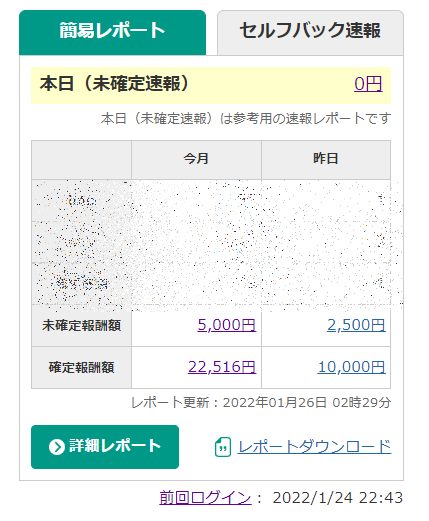This screenshot has height=521, width=429.
Task: Click the download file icon beside レポートダウンロード
Action: pos(223,447)
